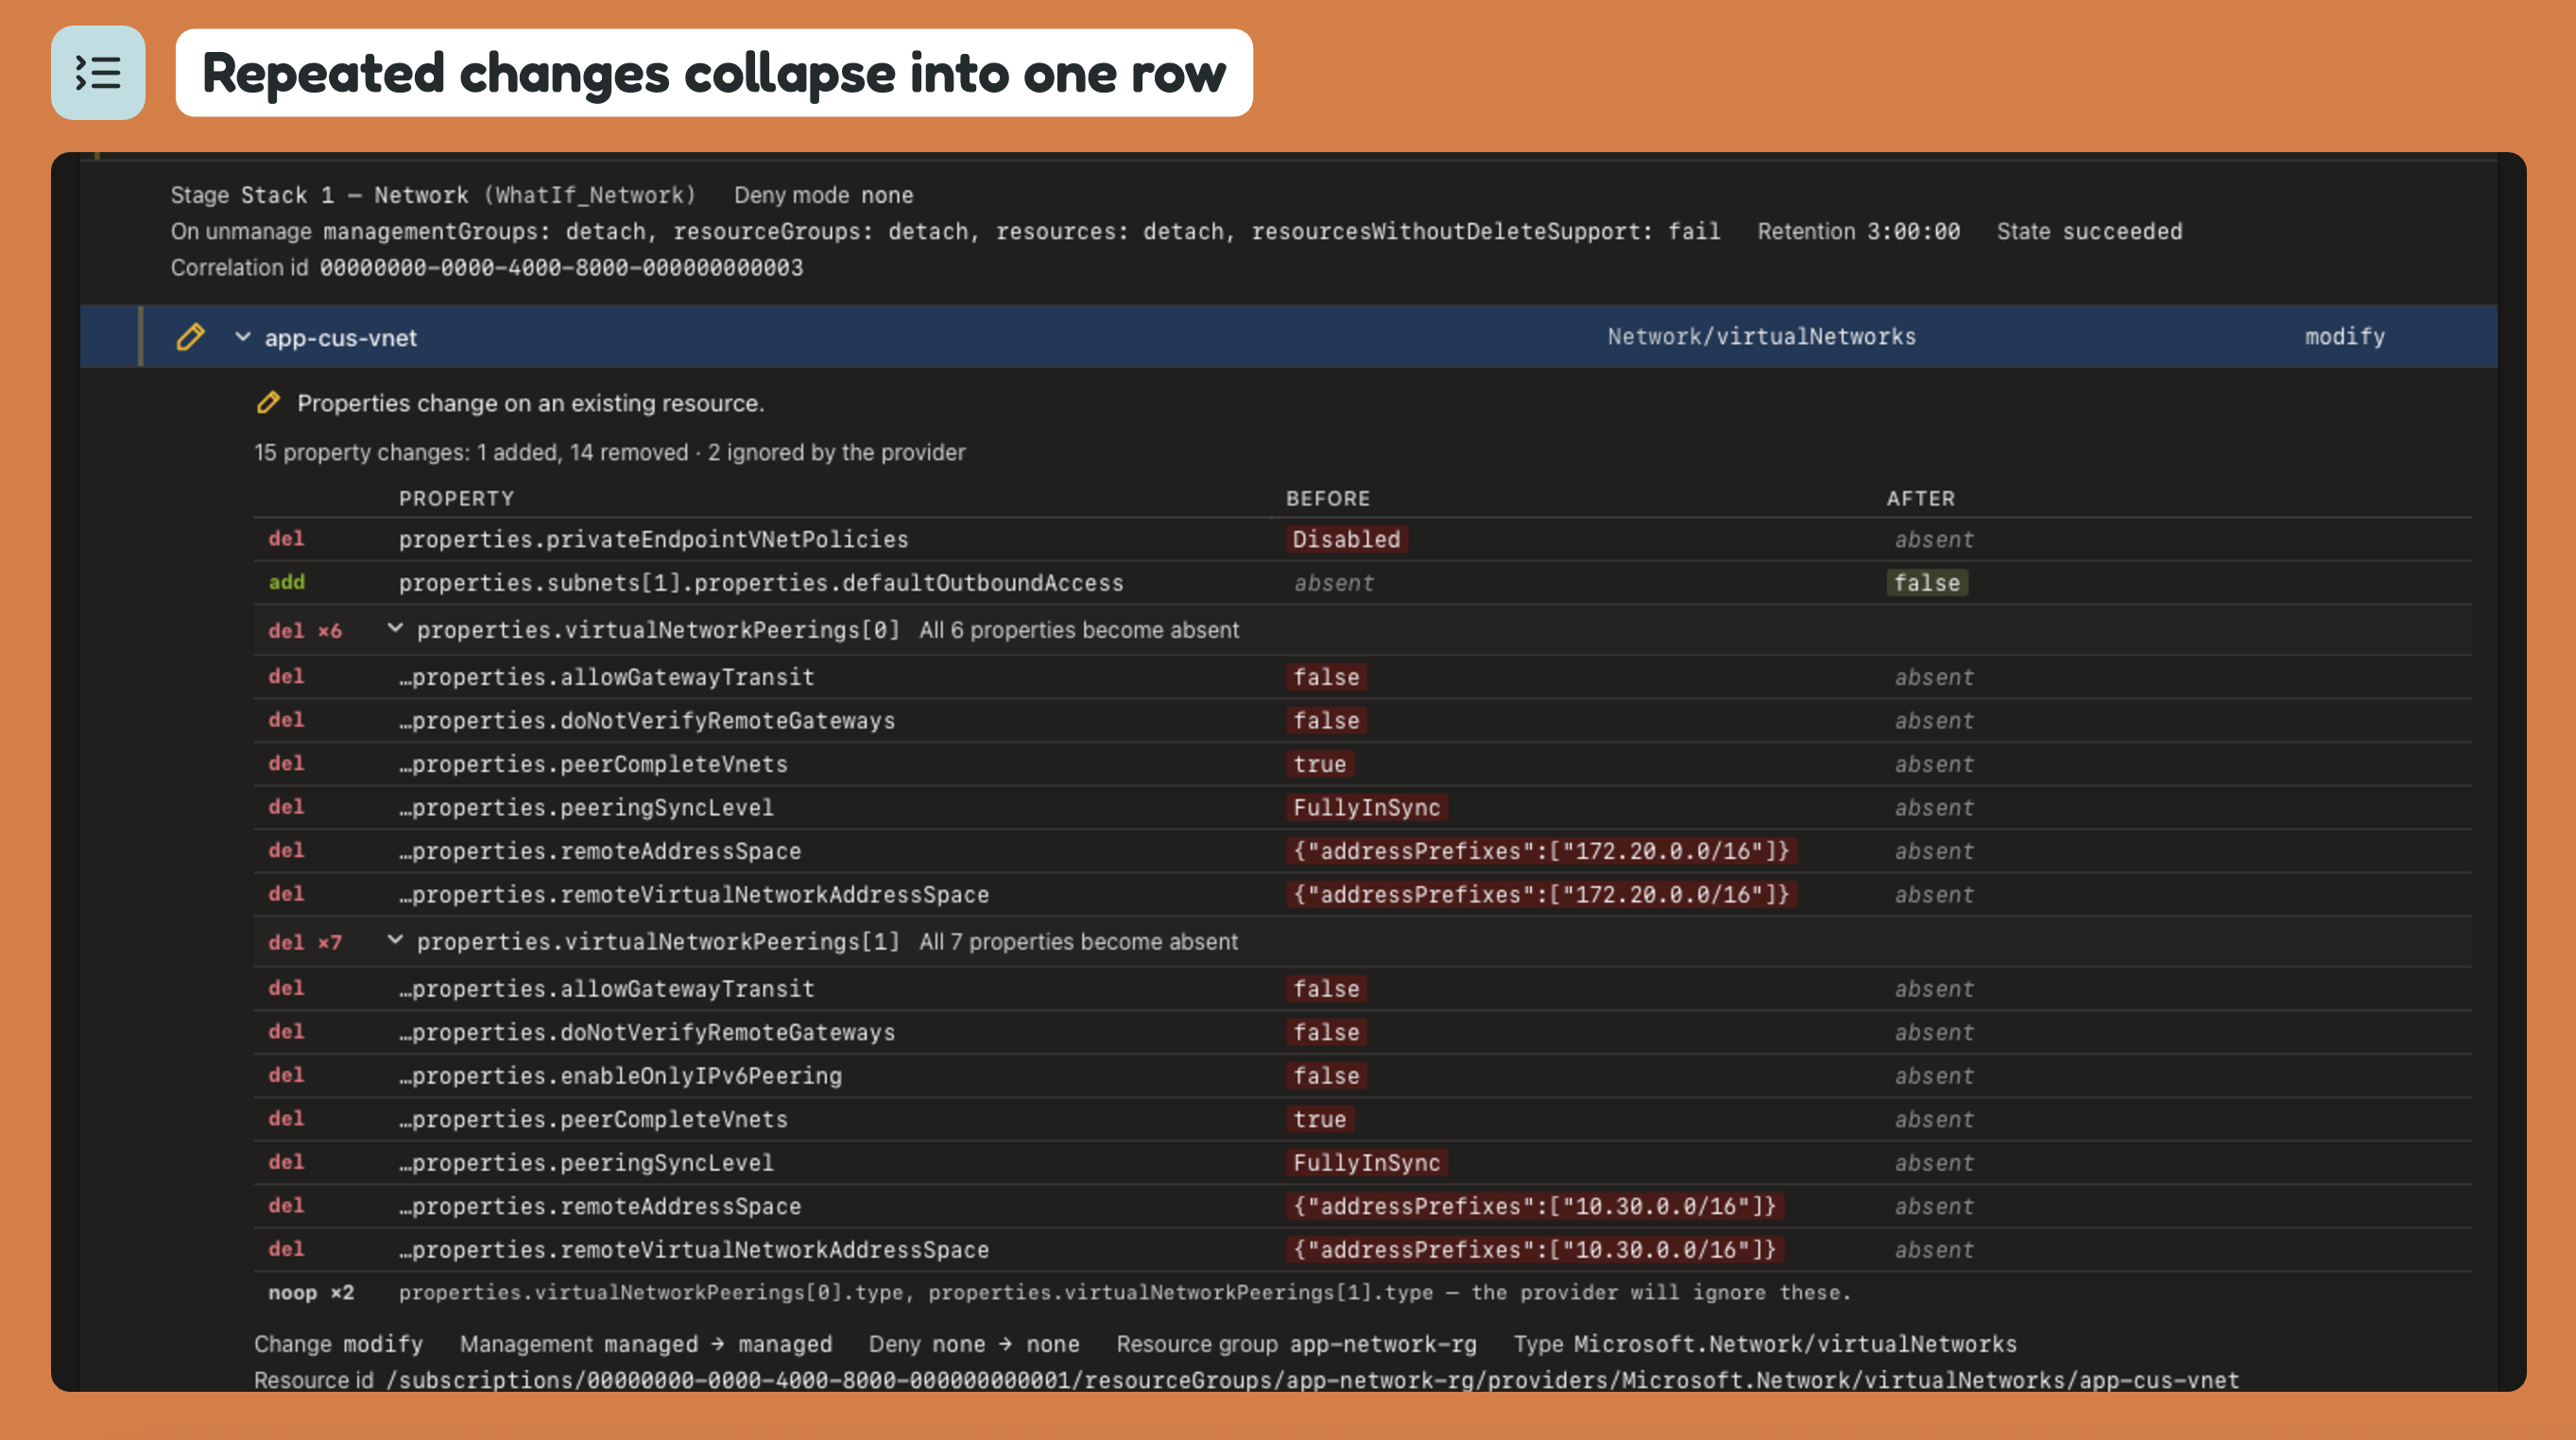Viewport: 2576px width, 1440px height.
Task: Click the 'del ×6' badge
Action: pyautogui.click(x=305, y=631)
